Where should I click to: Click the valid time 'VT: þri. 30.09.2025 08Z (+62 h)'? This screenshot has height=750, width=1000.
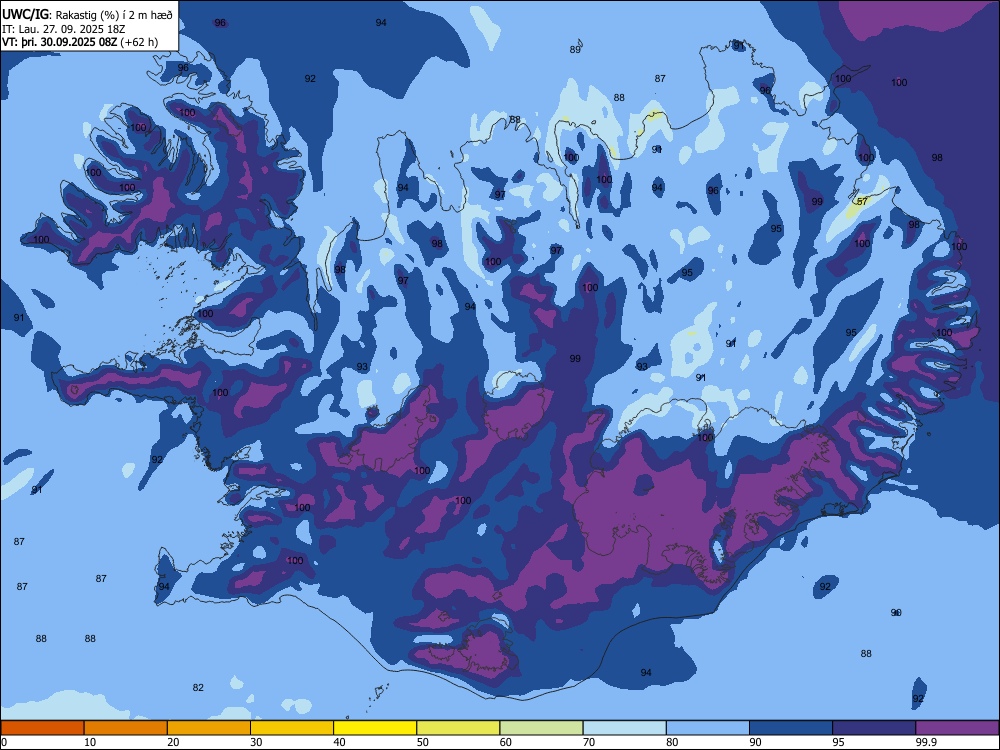point(80,43)
